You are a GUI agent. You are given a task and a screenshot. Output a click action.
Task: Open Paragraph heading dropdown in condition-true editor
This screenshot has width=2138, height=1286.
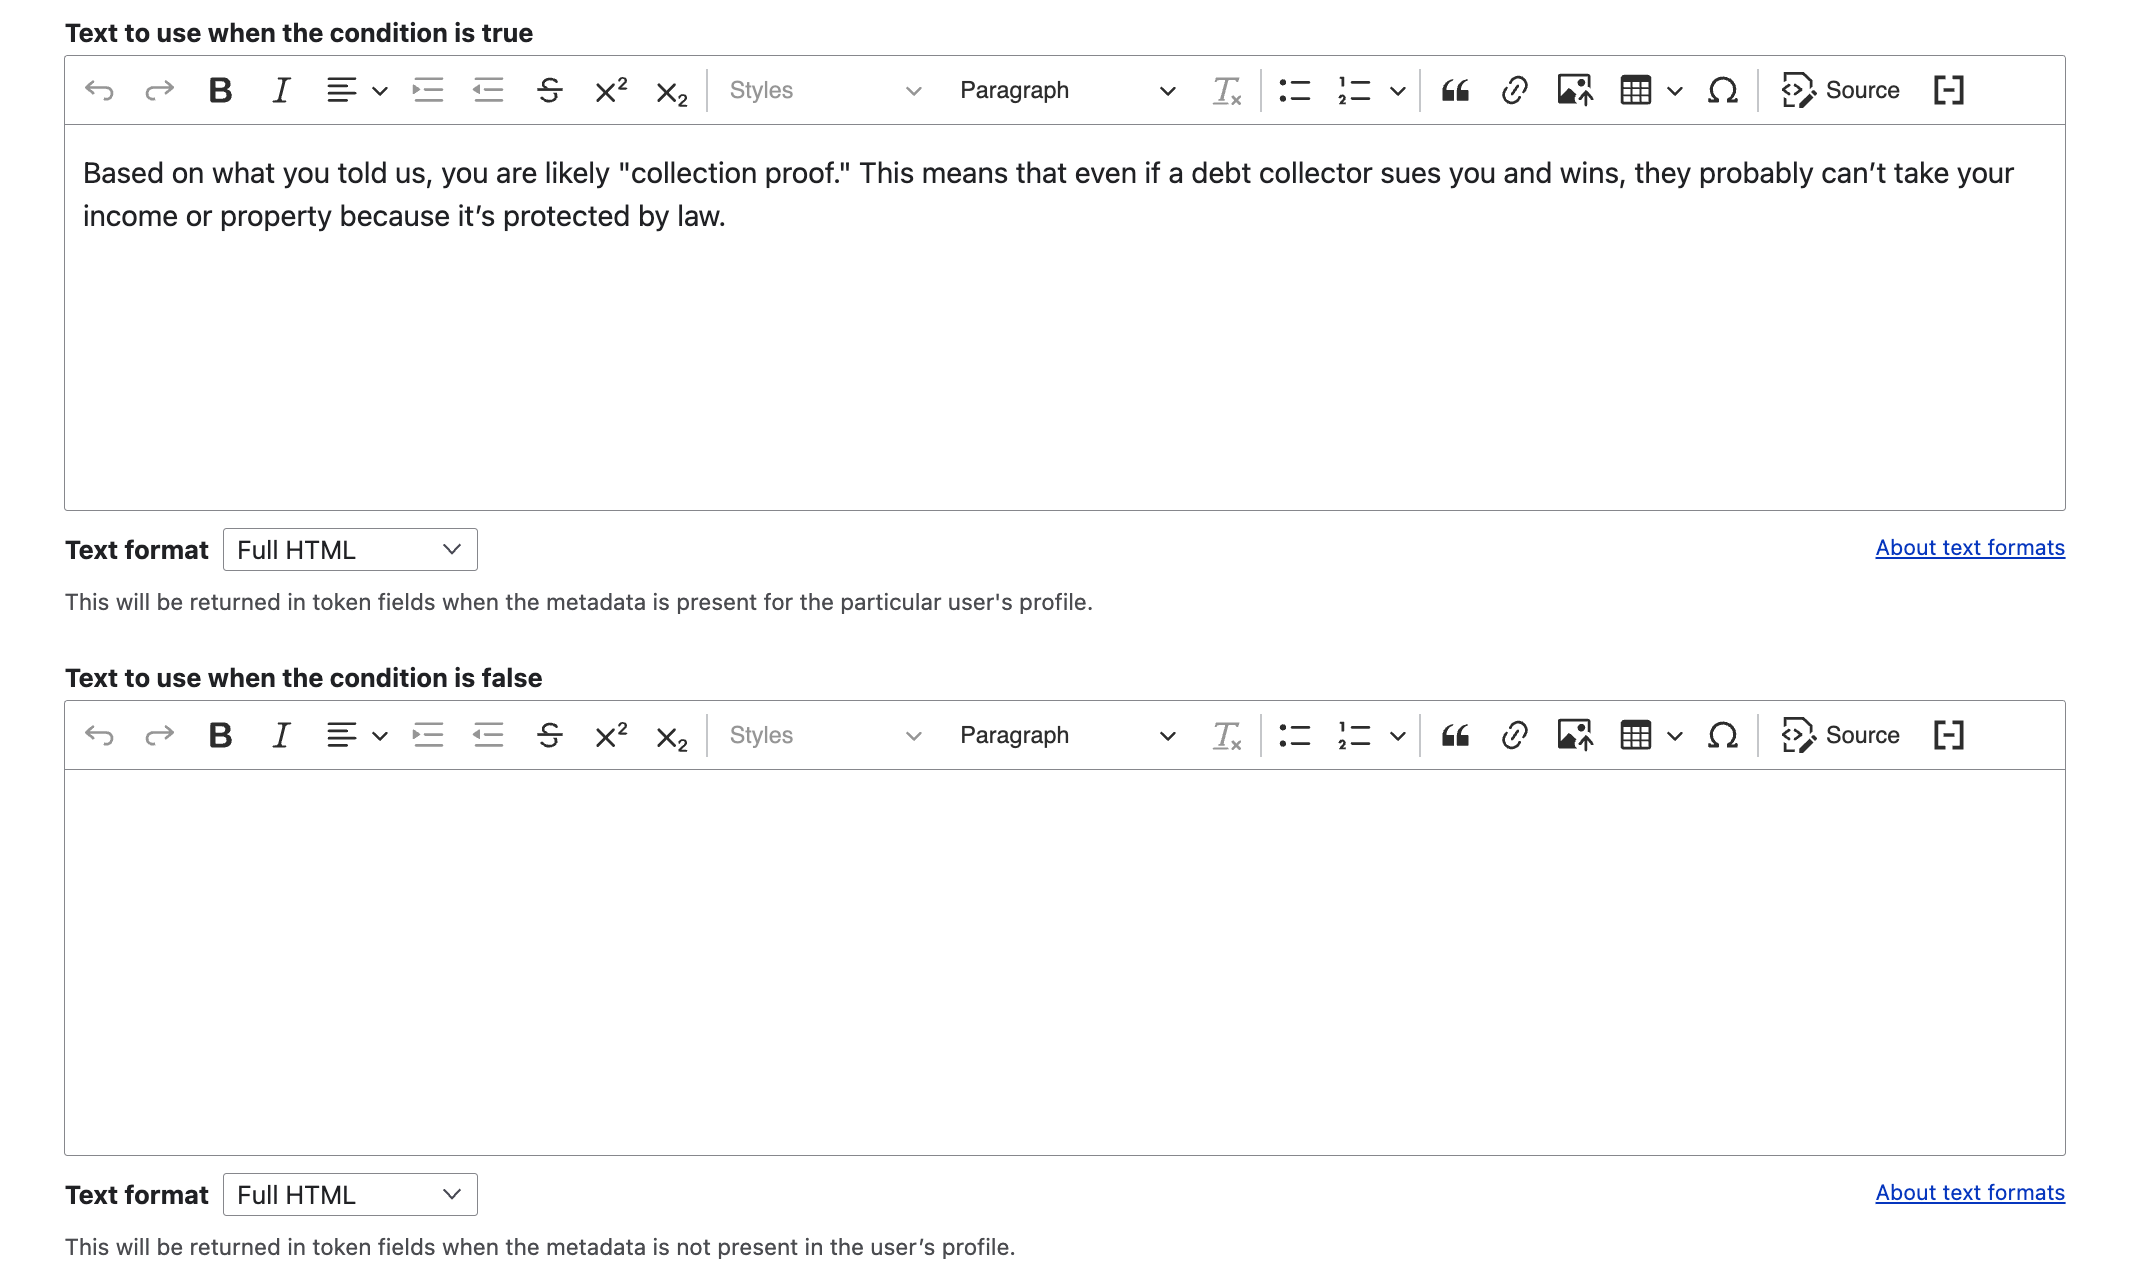(x=1067, y=91)
